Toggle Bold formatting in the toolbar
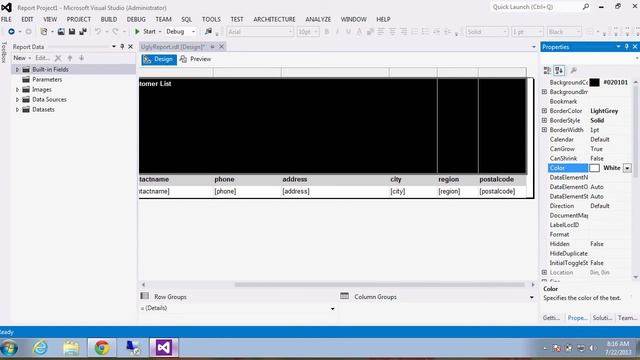 327,31
